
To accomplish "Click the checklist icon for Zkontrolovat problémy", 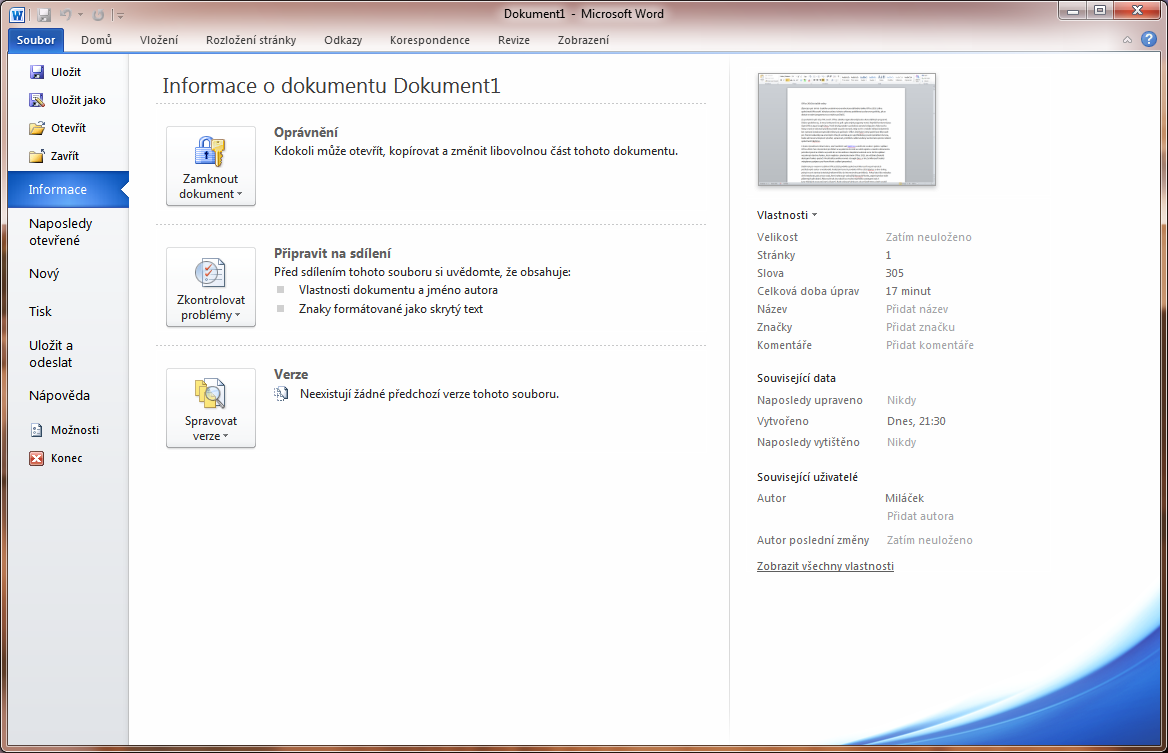I will coord(210,273).
